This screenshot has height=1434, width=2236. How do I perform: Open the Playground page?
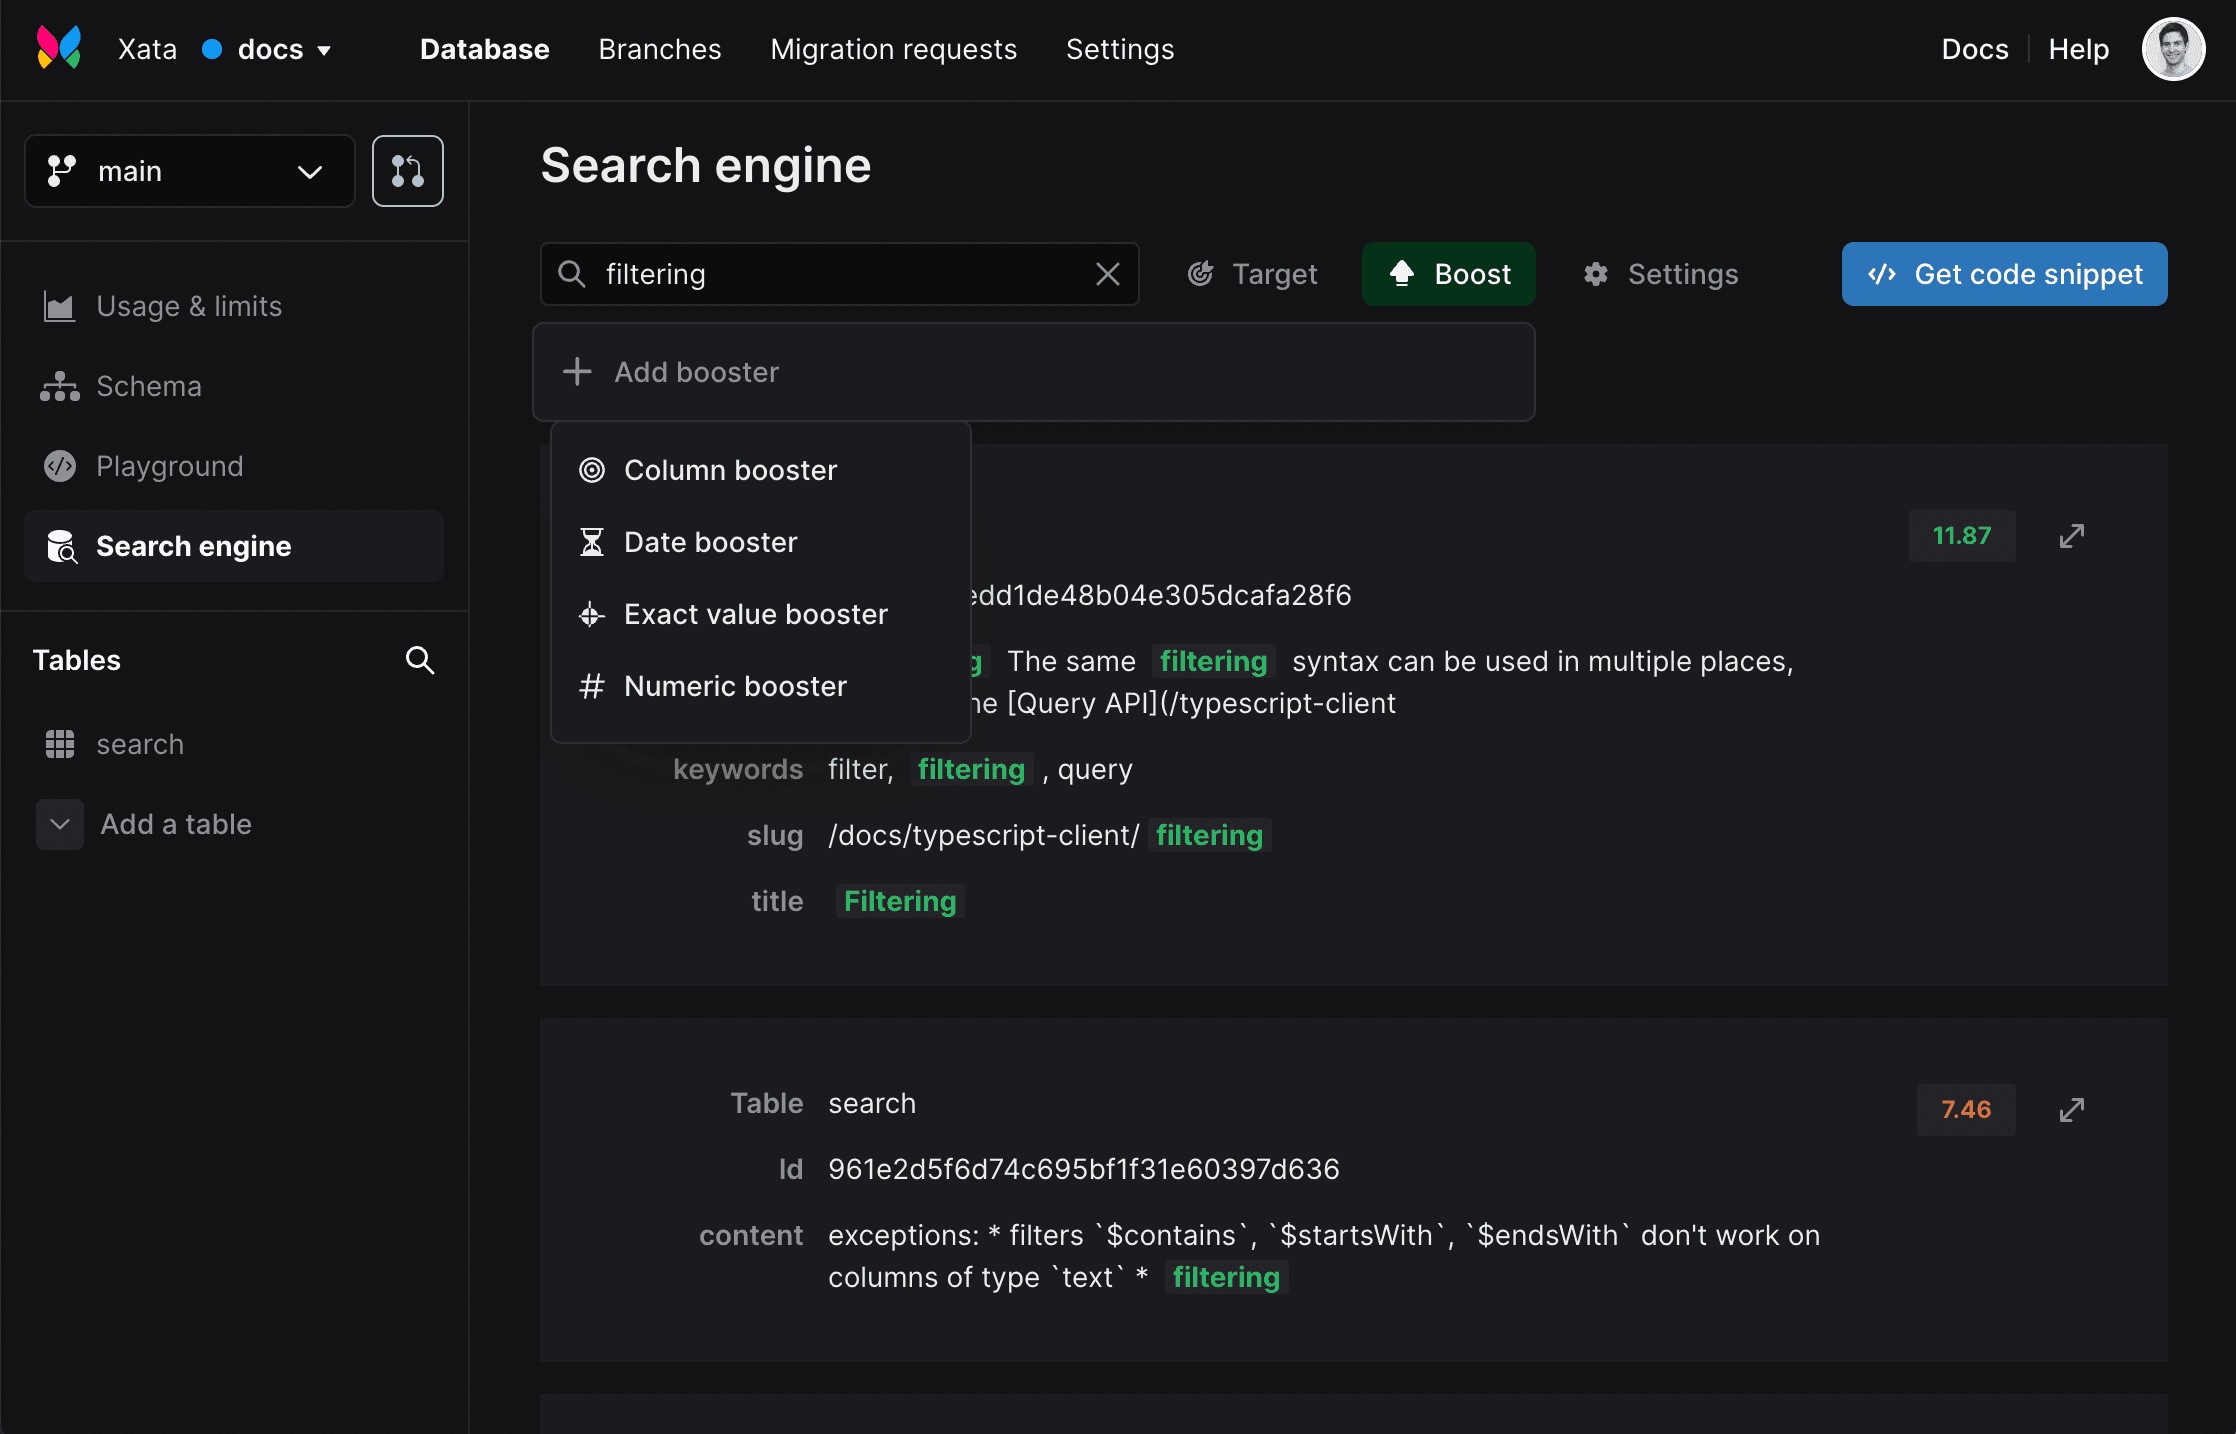click(233, 466)
